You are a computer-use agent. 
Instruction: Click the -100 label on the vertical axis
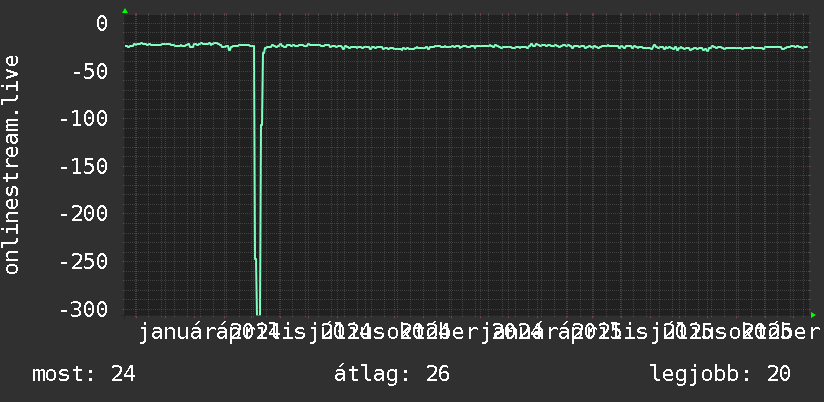[x=84, y=119]
